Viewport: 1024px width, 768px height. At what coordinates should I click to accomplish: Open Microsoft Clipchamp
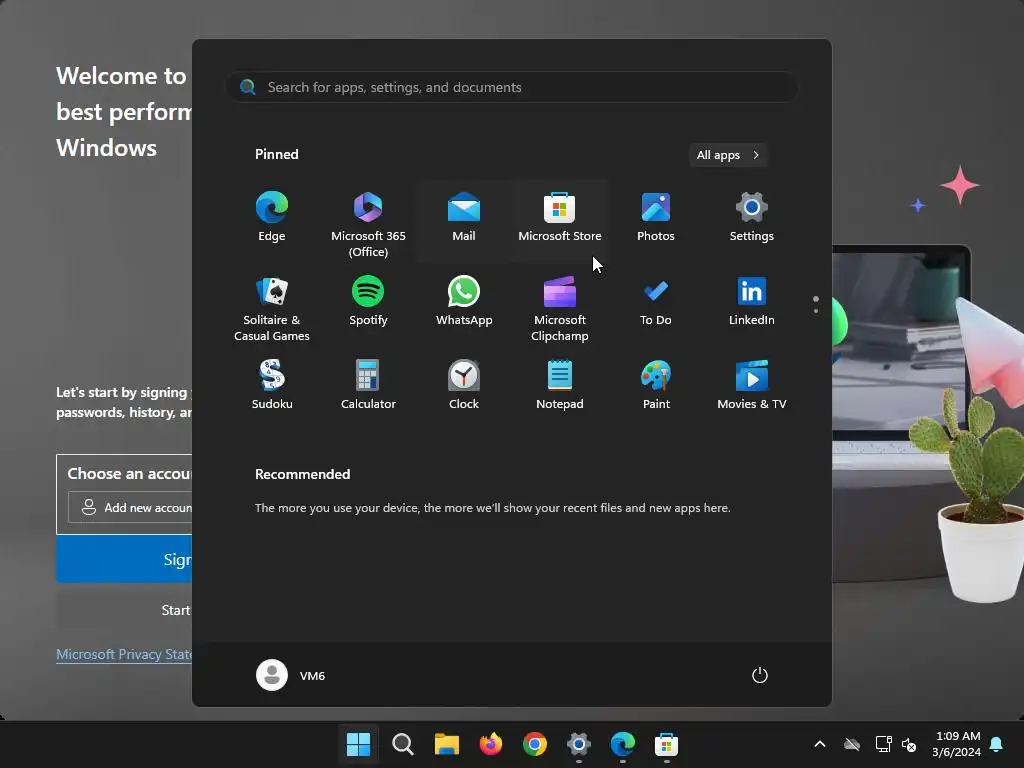(560, 308)
